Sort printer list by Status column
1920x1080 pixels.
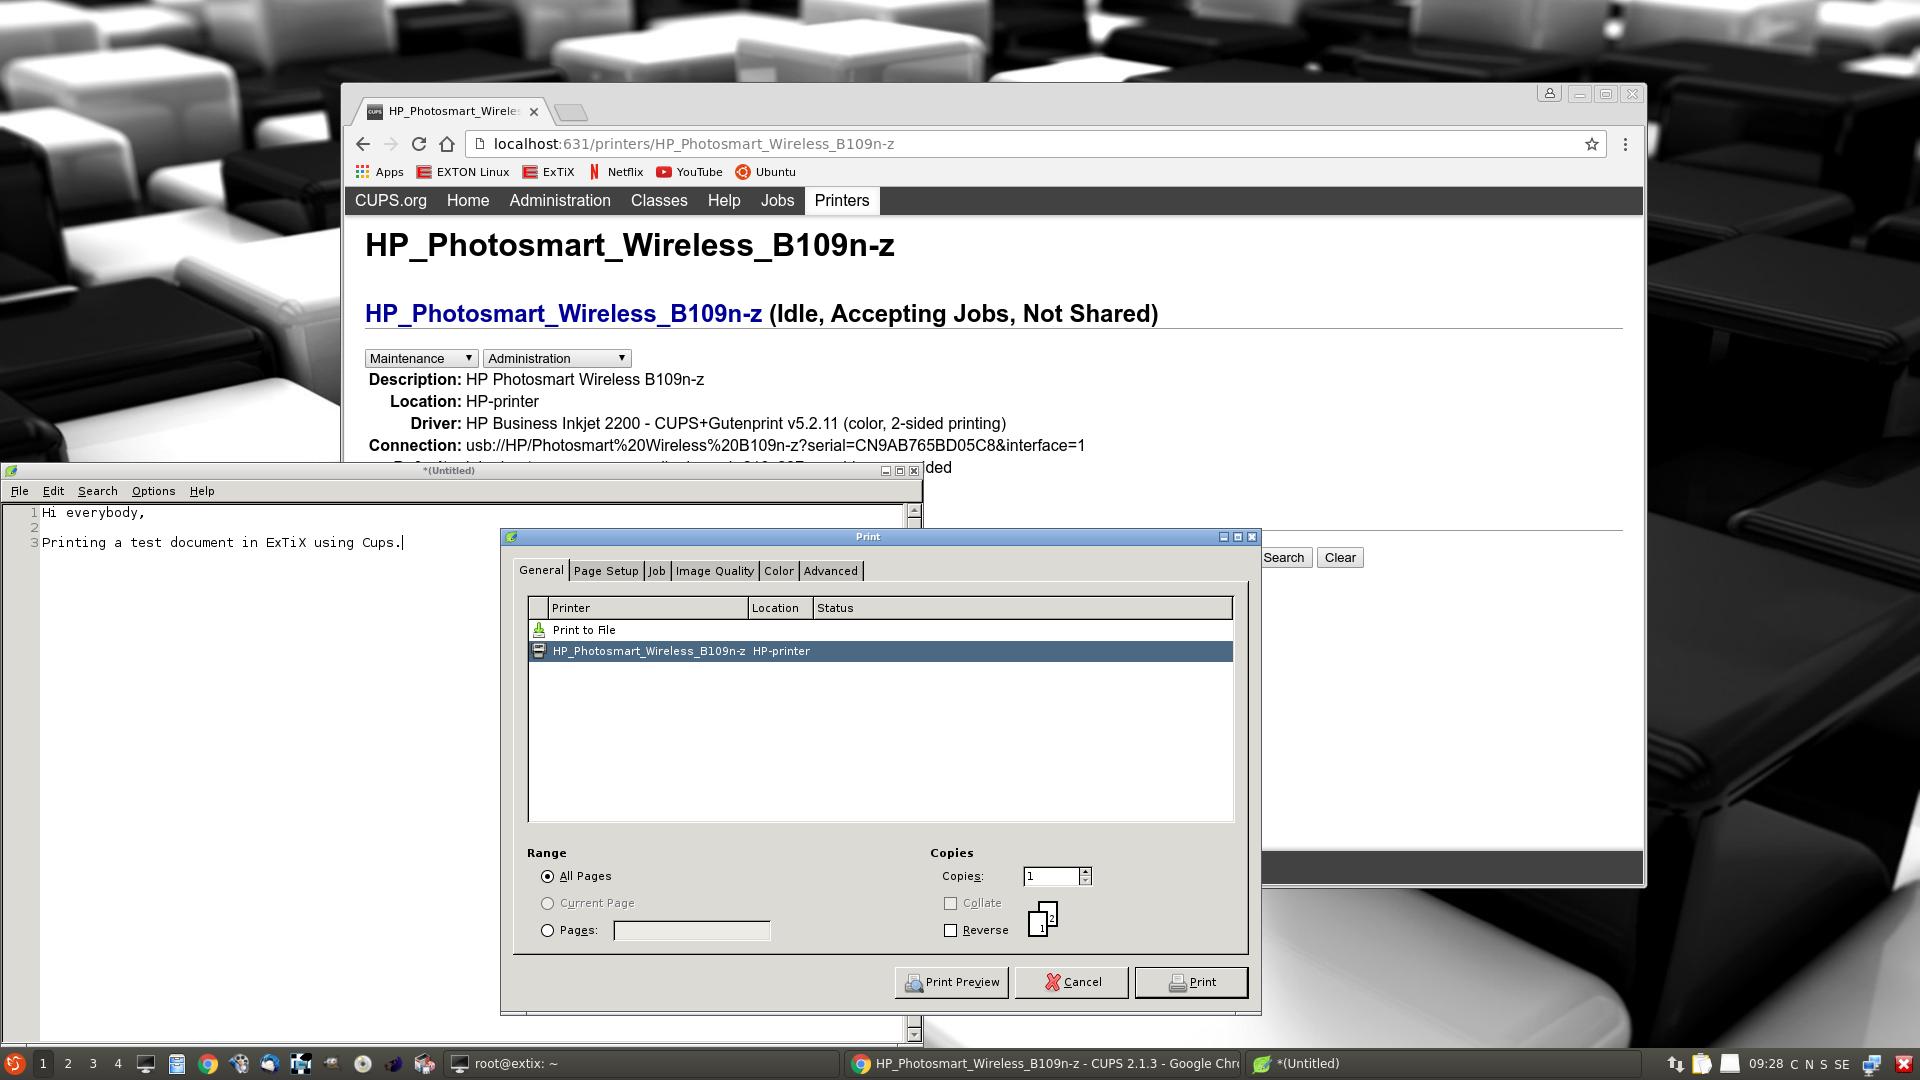[1022, 608]
